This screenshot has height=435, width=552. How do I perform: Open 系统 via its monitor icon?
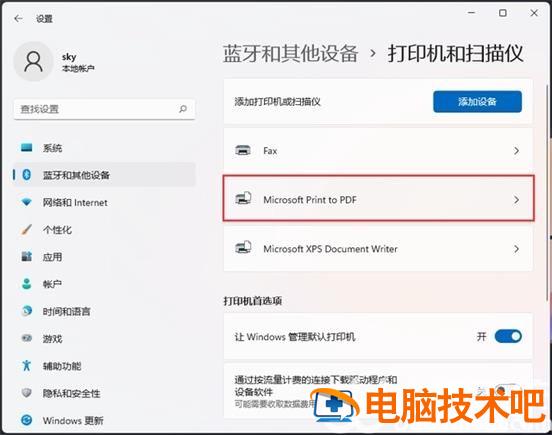coord(26,147)
